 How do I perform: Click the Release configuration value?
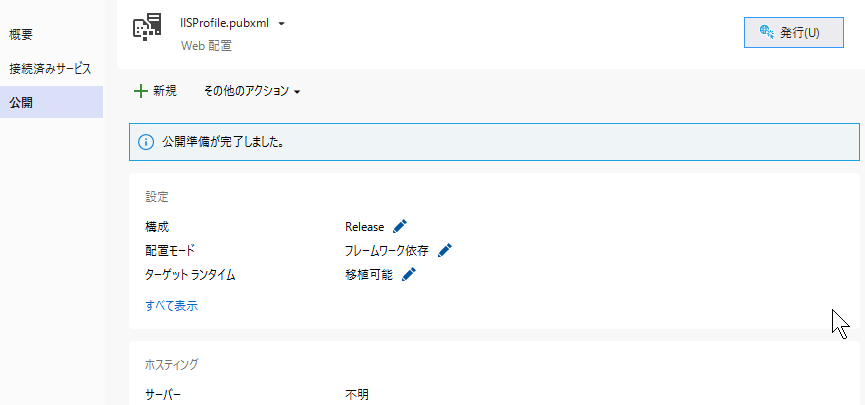pos(365,227)
